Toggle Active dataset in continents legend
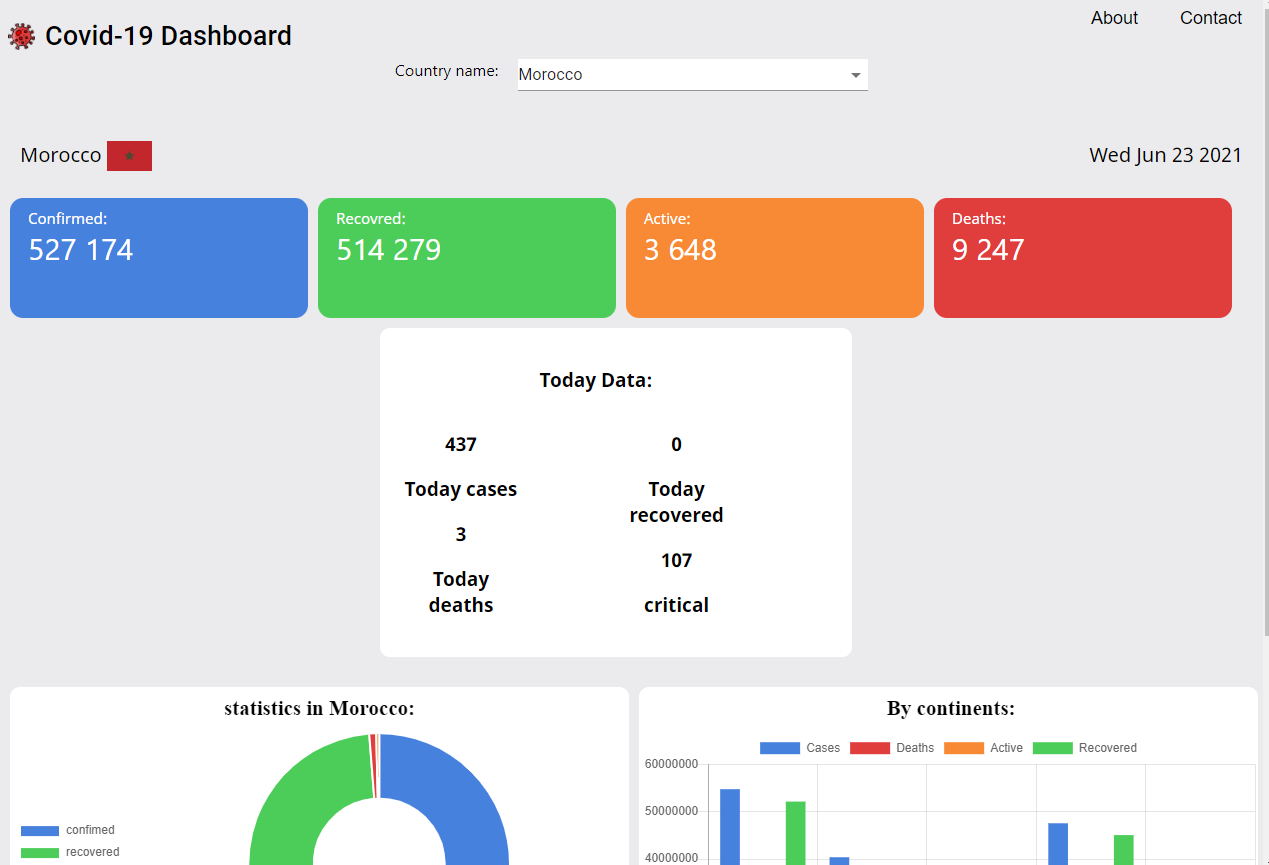The image size is (1269, 865). coord(984,748)
